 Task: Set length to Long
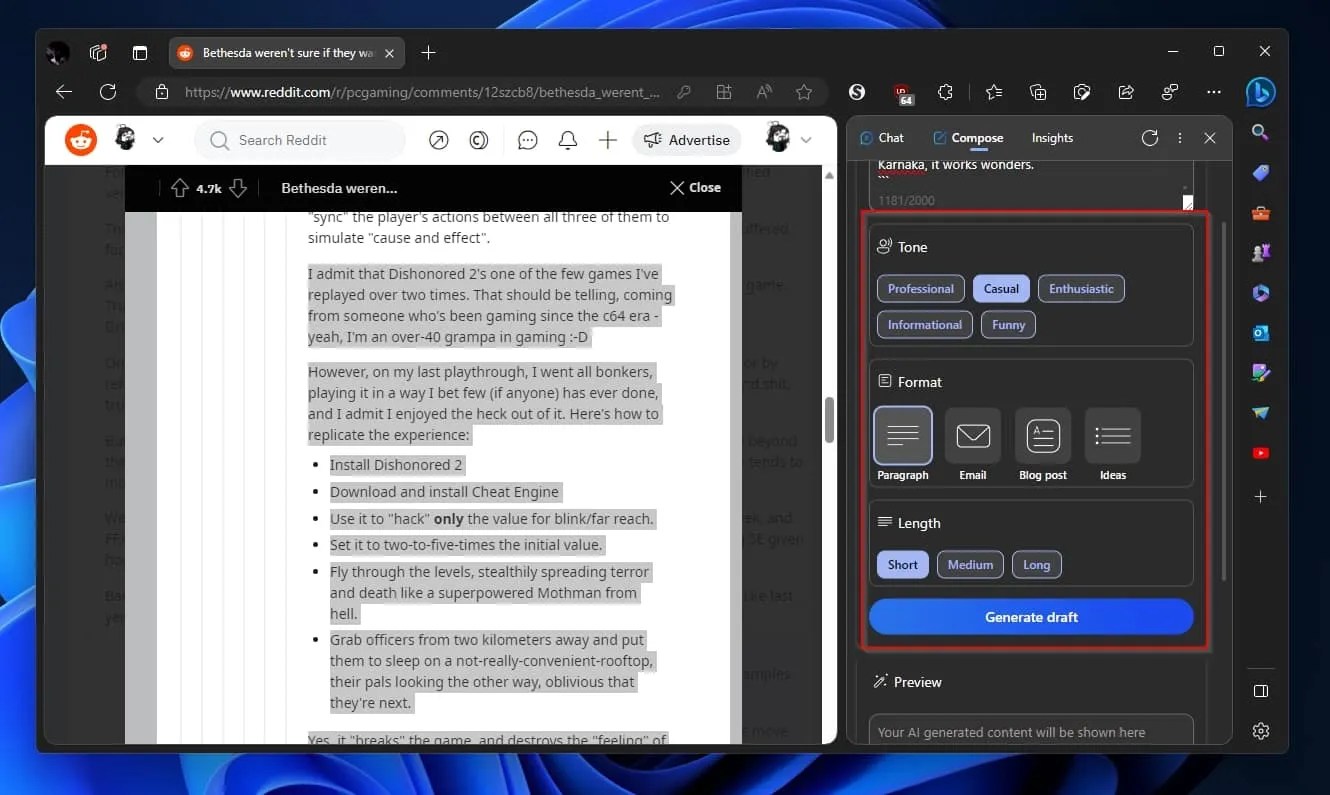1036,564
